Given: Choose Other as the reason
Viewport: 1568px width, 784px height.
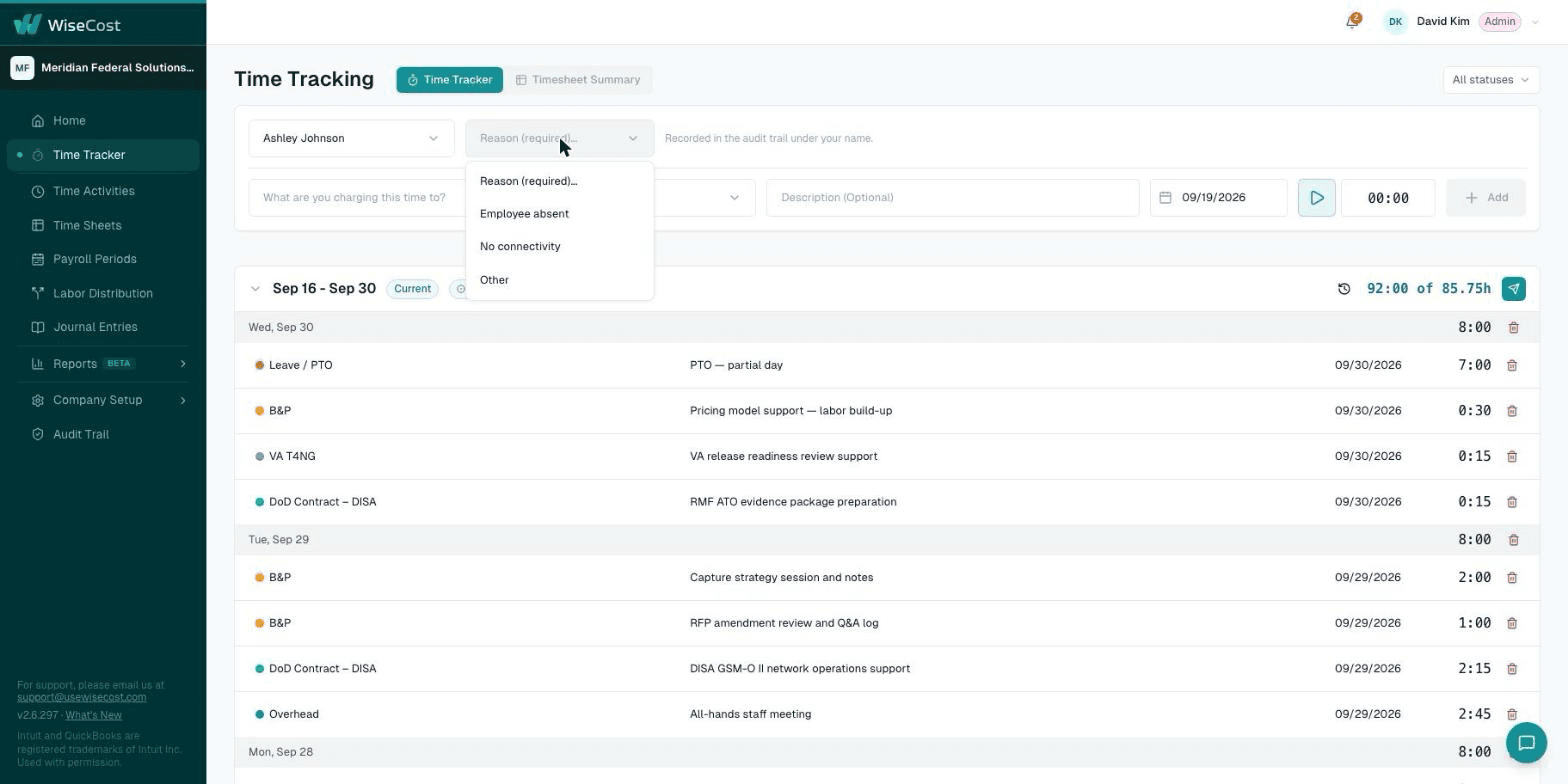Looking at the screenshot, I should (559, 280).
